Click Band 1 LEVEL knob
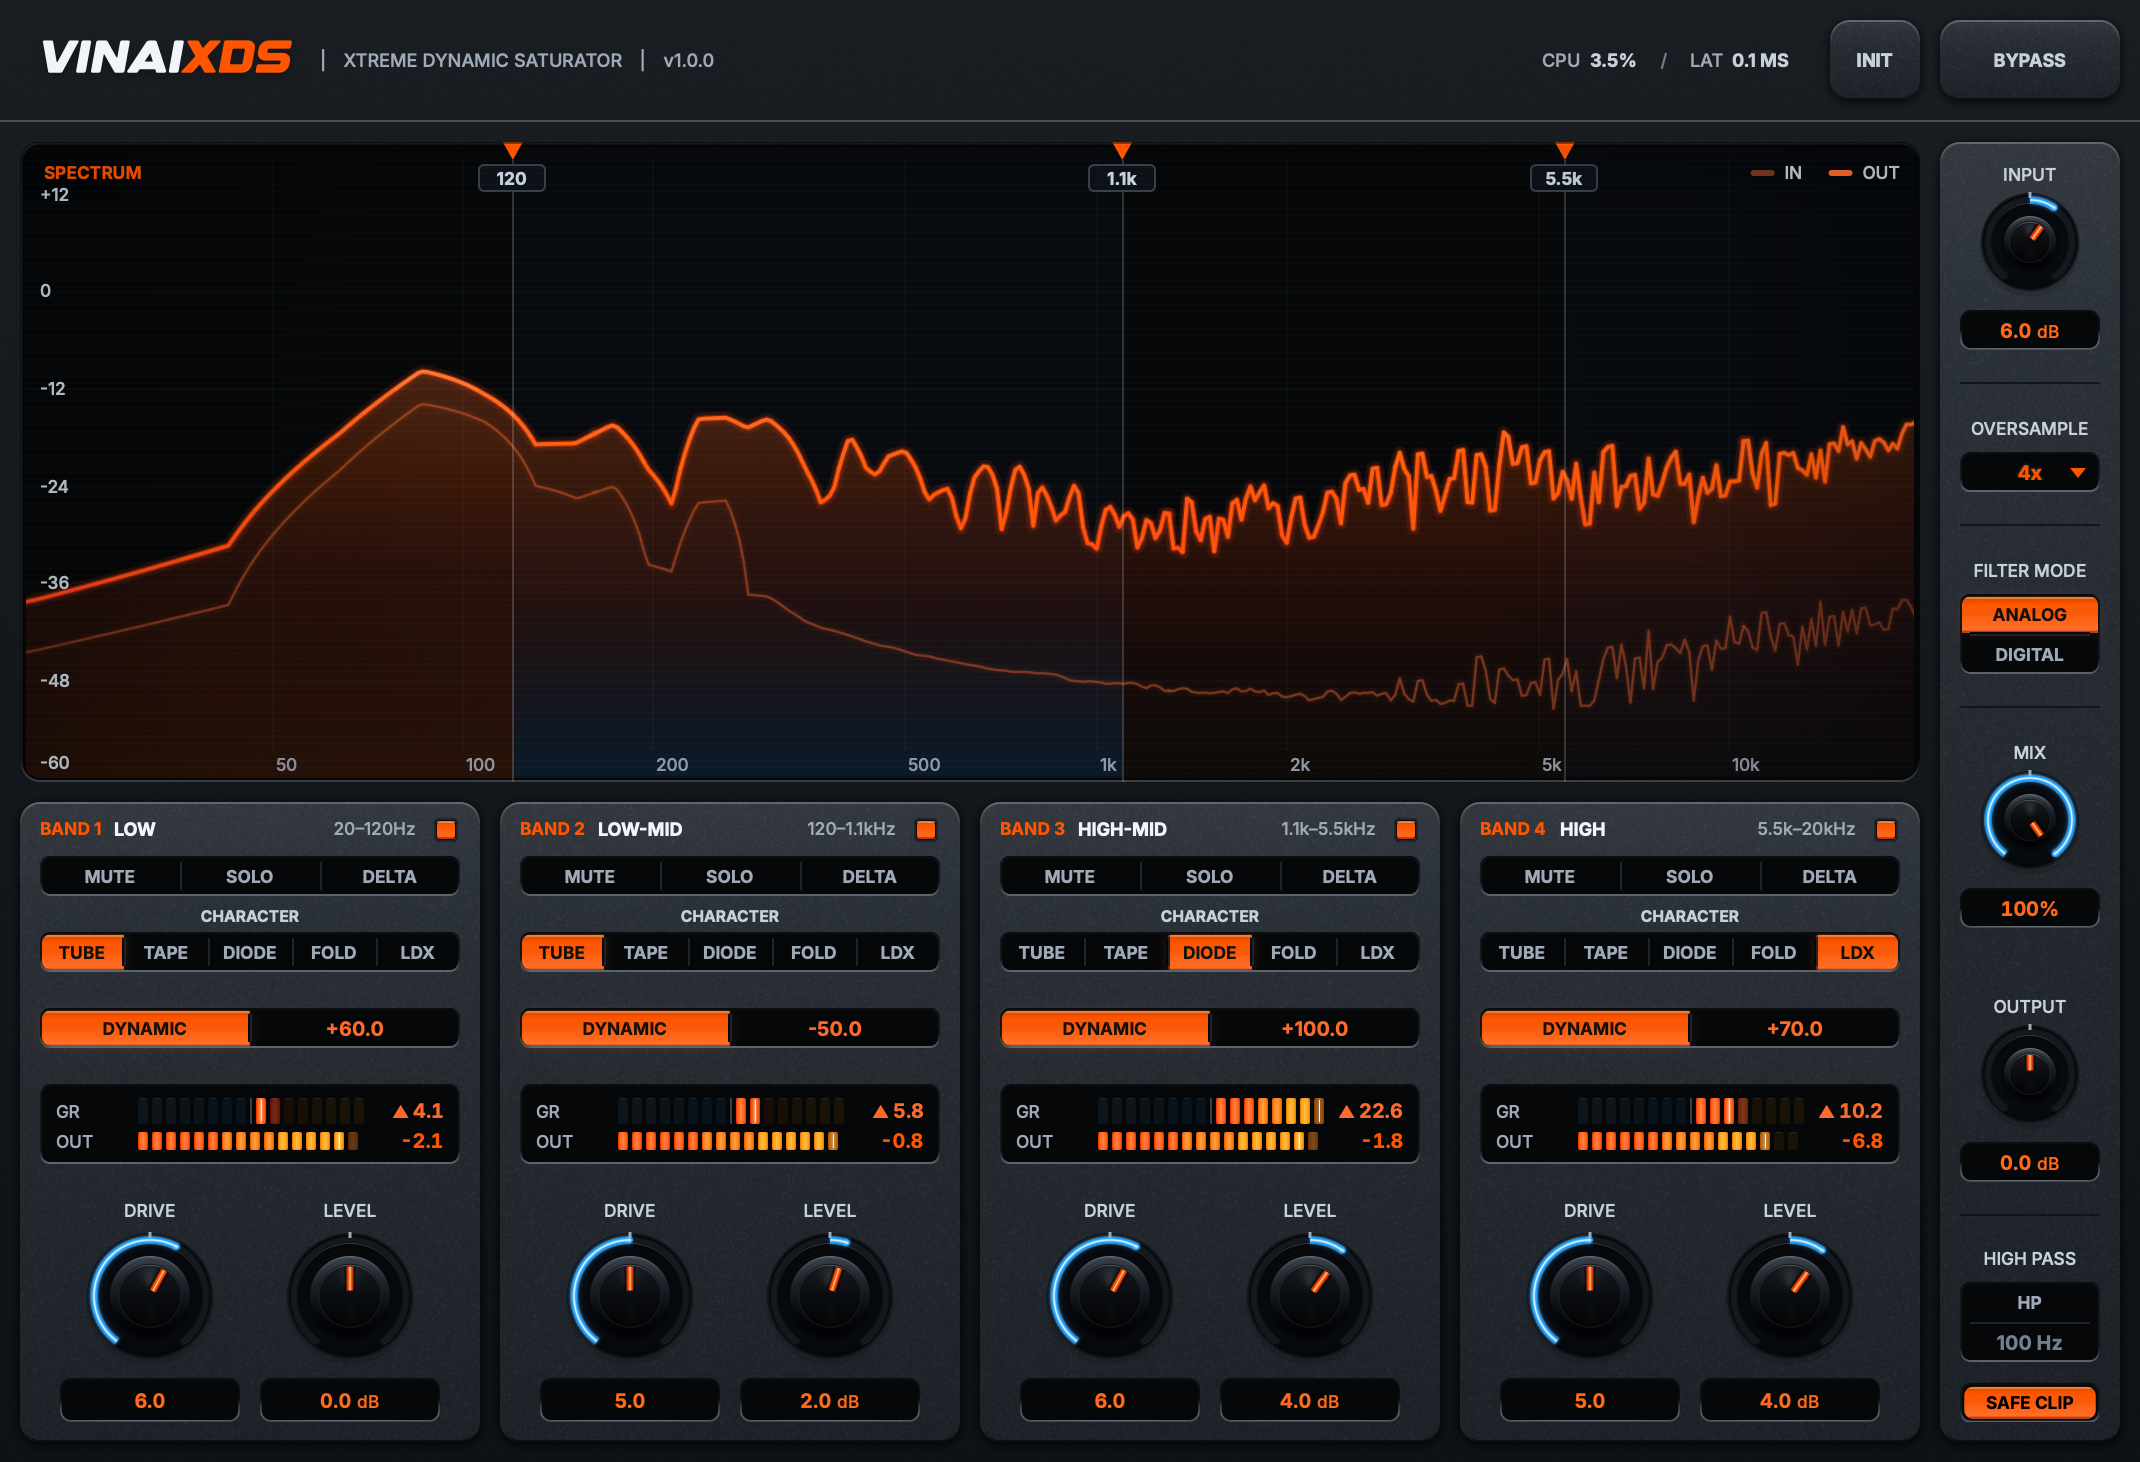This screenshot has width=2140, height=1462. click(x=350, y=1296)
